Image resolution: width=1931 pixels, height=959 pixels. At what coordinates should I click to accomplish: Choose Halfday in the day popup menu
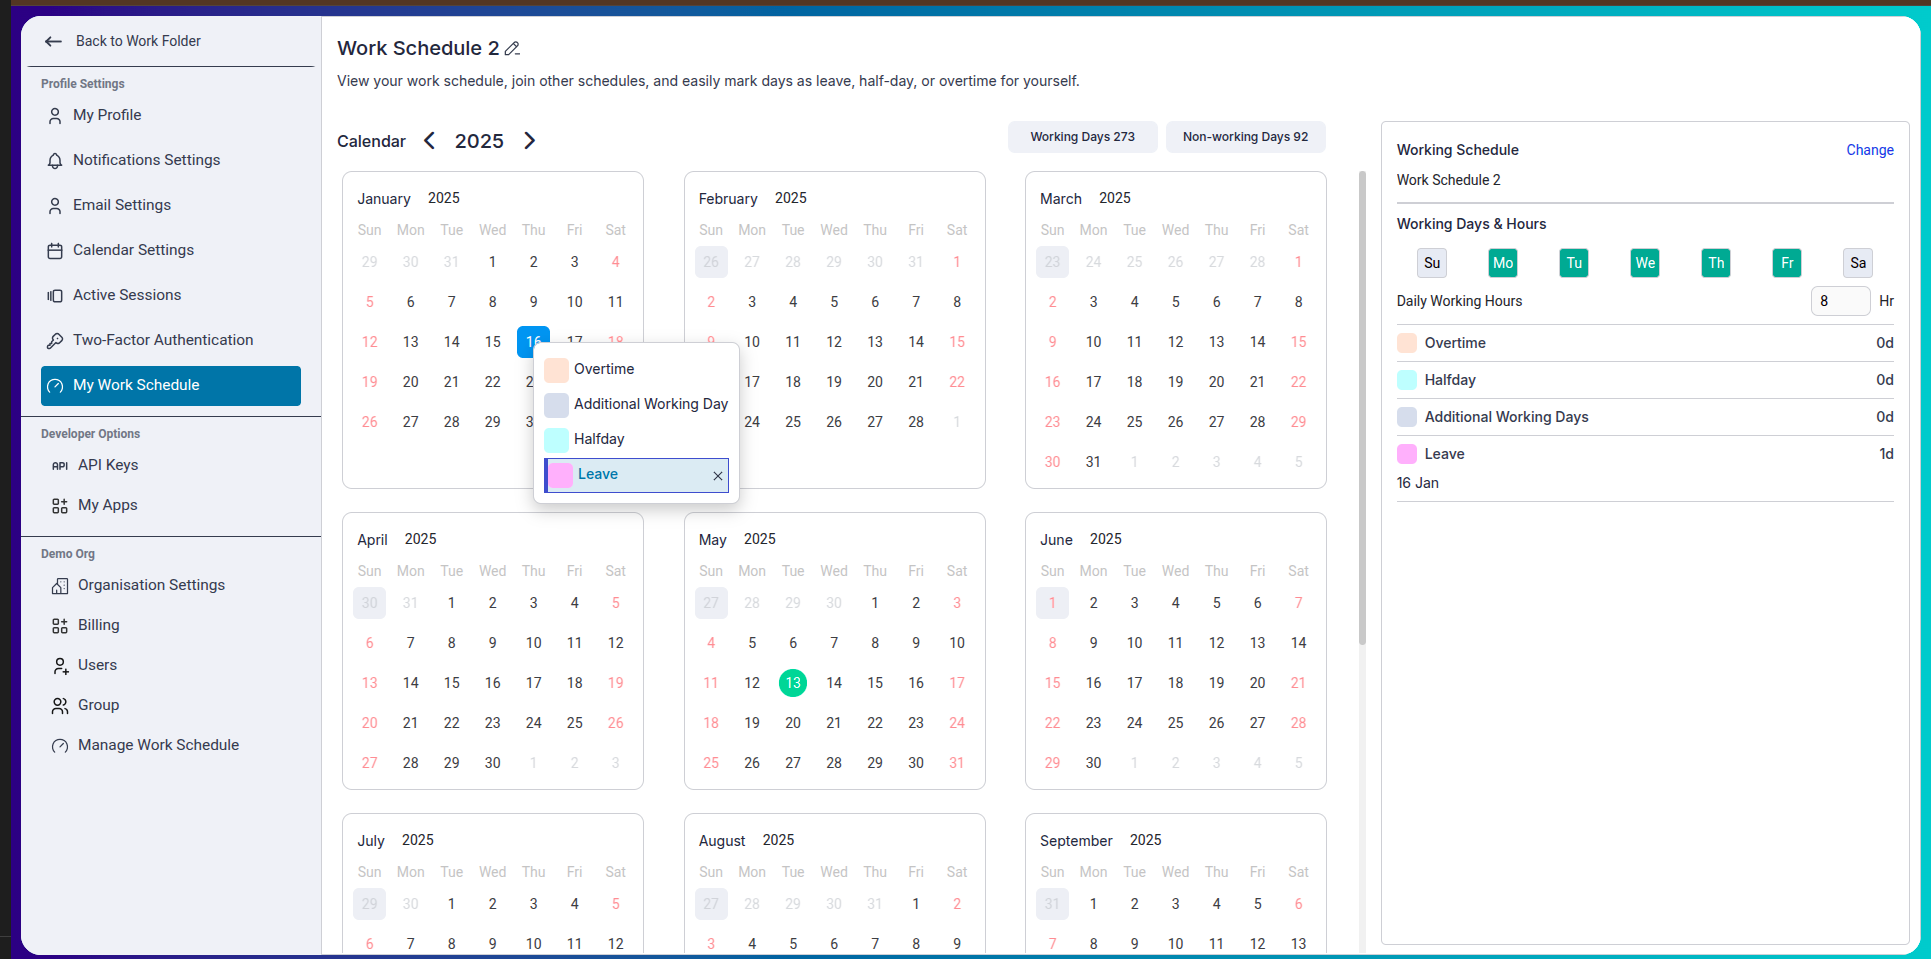pos(636,440)
